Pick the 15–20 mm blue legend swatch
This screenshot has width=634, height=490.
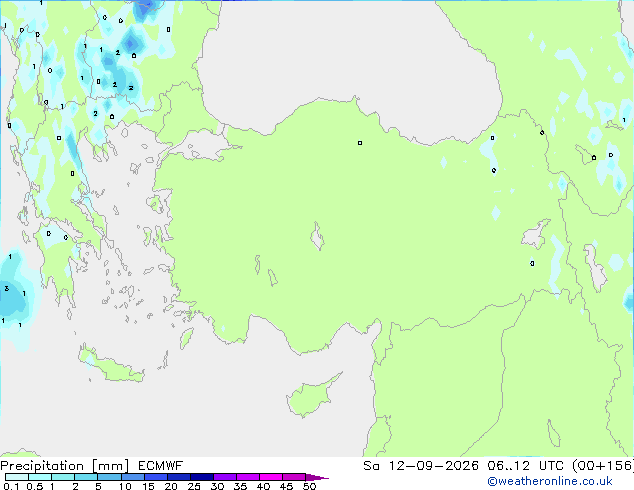pos(156,477)
